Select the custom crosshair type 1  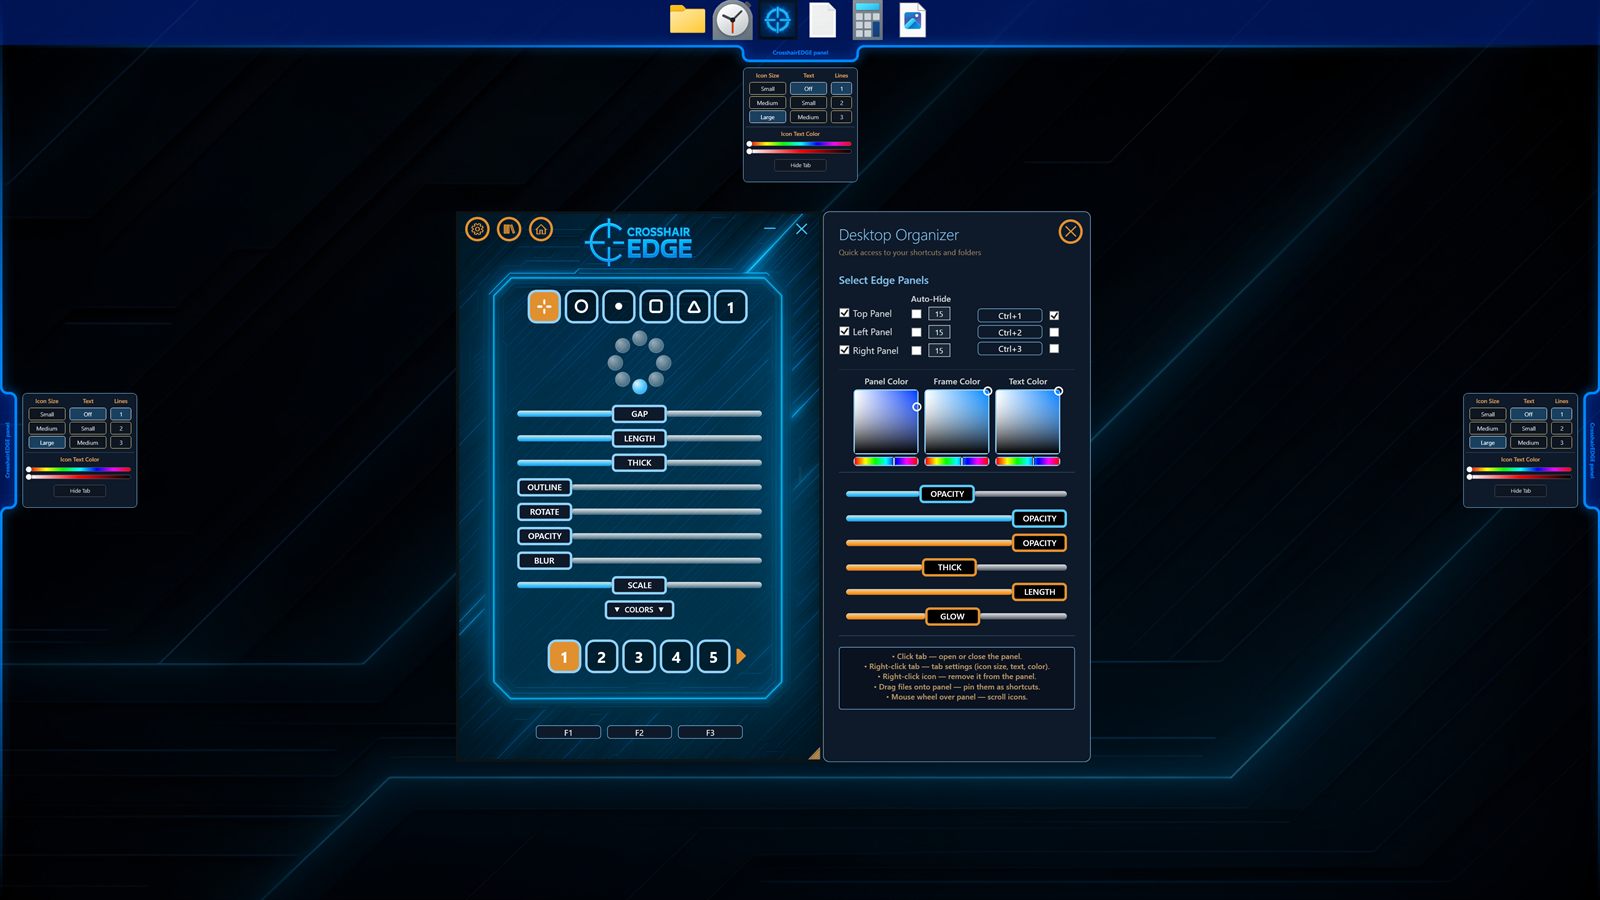[731, 307]
